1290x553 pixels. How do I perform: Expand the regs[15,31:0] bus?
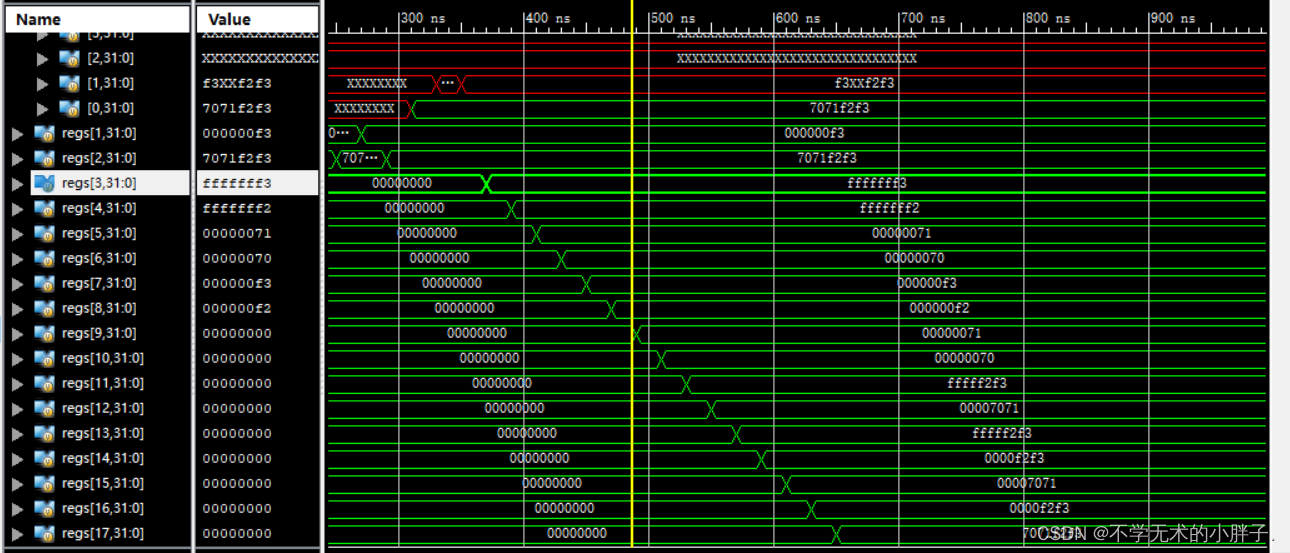pyautogui.click(x=17, y=483)
